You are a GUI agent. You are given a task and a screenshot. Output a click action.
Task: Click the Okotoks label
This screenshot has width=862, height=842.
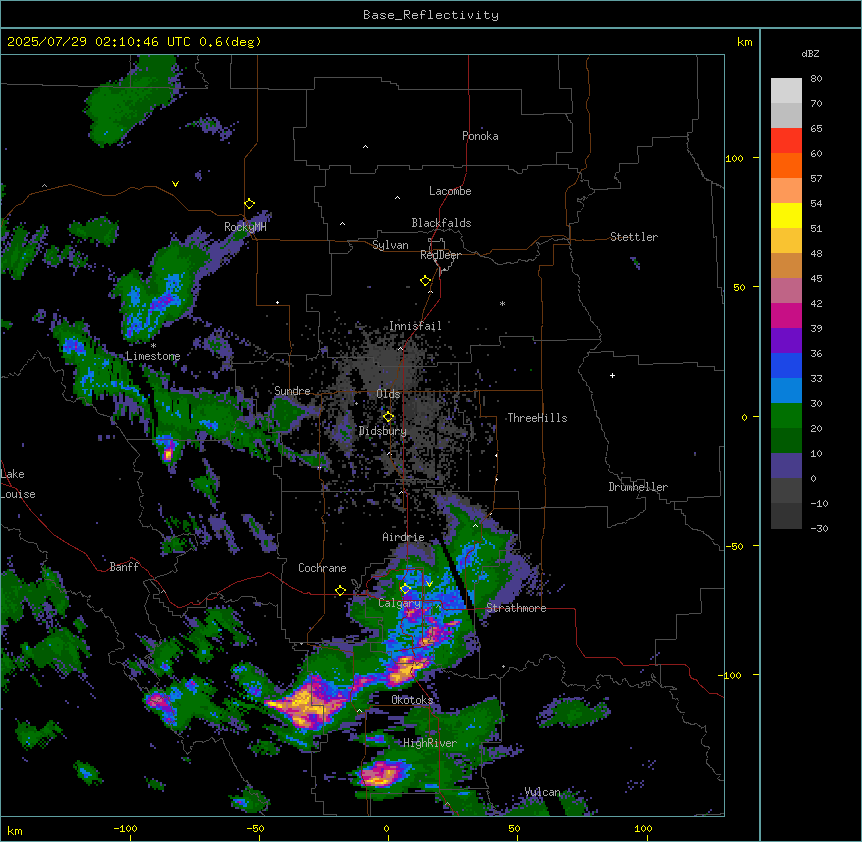coord(412,700)
